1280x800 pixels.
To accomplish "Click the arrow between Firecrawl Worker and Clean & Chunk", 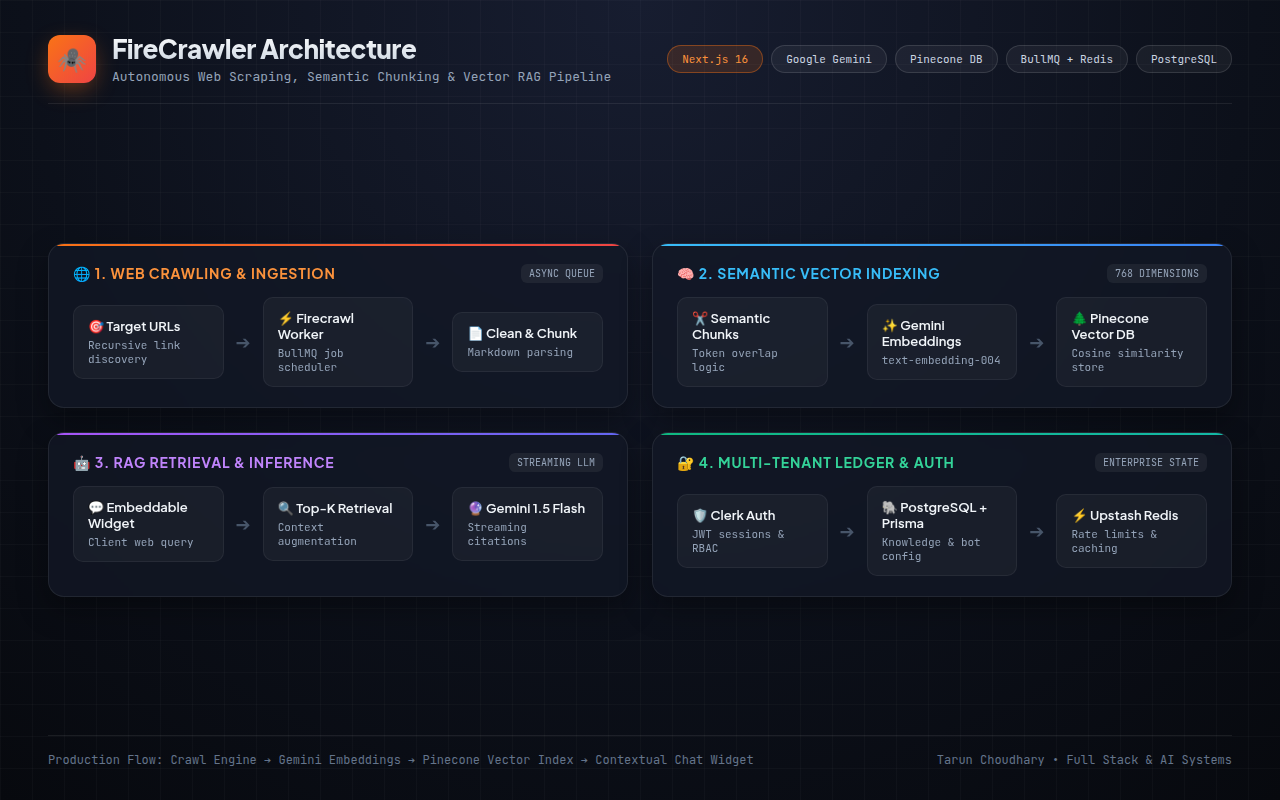I will (432, 342).
